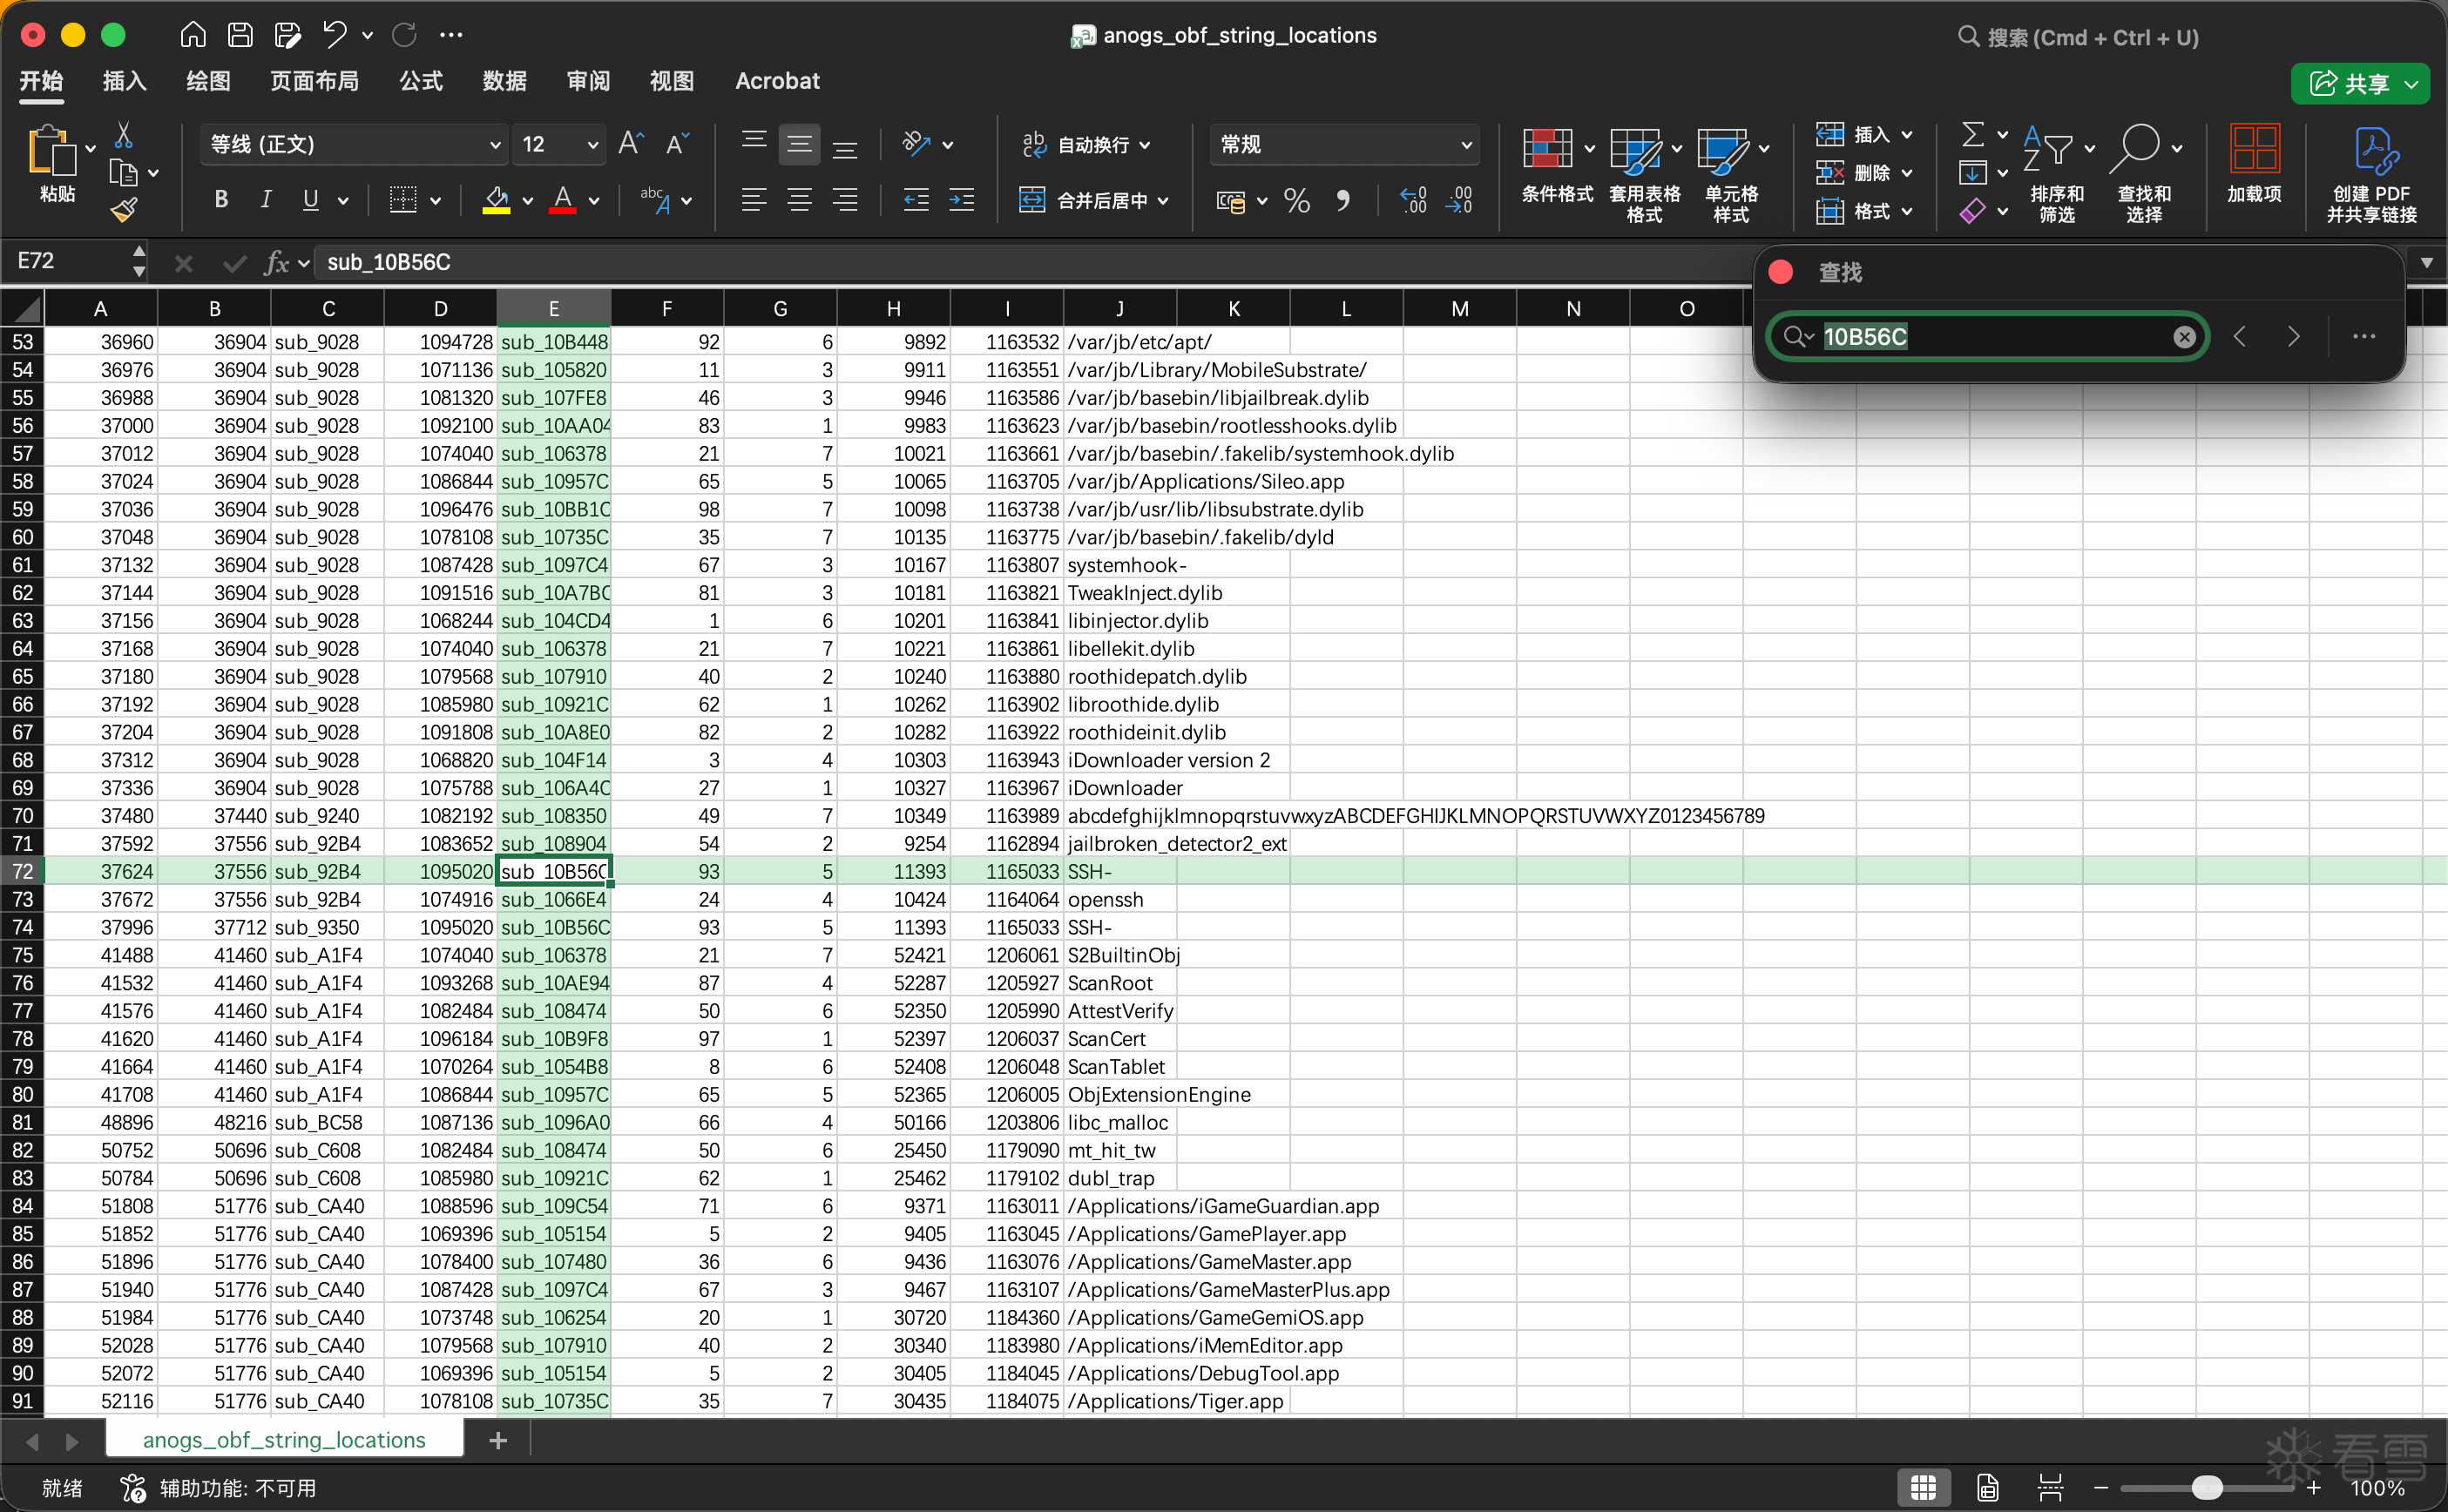
Task: Click Create PDF and share link icon
Action: click(2371, 174)
